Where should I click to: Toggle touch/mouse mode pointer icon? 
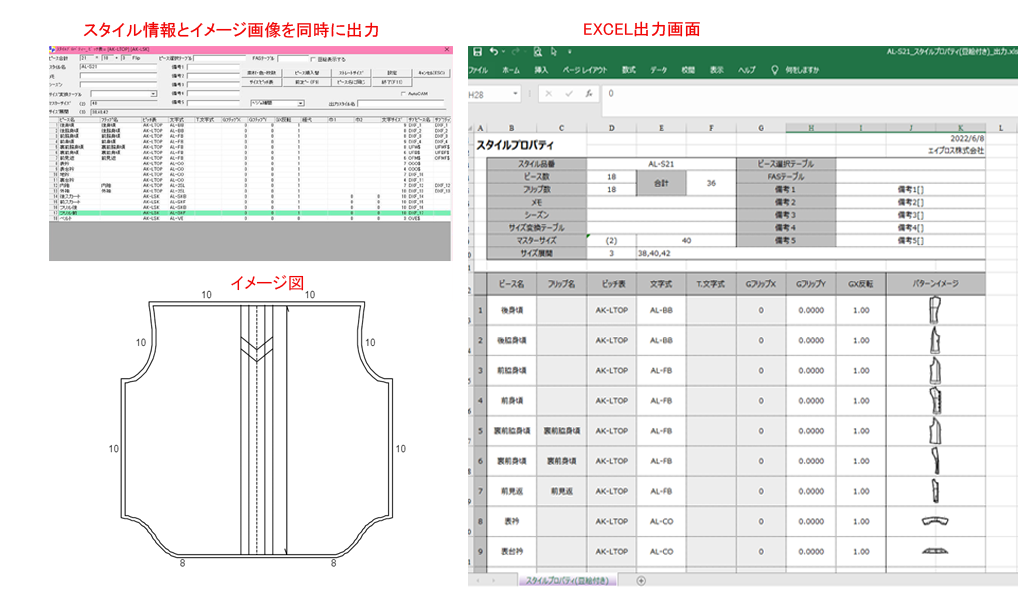pyautogui.click(x=554, y=51)
